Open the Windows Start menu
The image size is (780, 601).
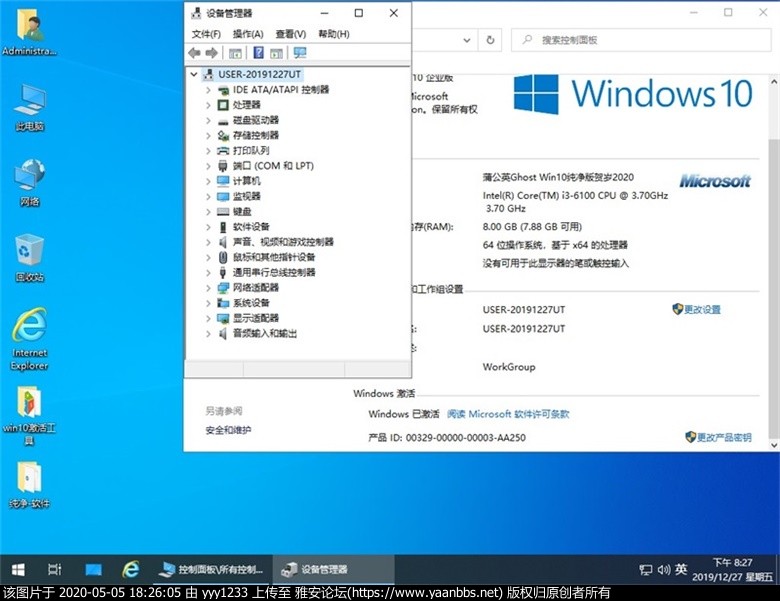tap(18, 570)
